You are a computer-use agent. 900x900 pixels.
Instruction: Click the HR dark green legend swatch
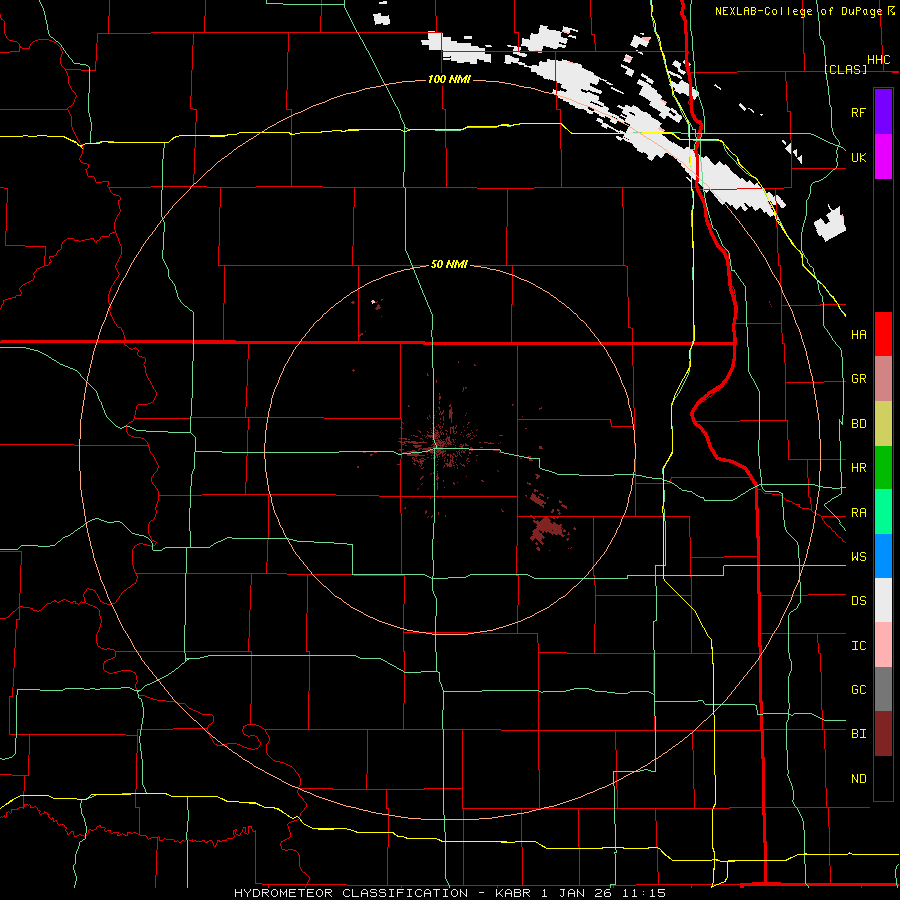point(883,468)
